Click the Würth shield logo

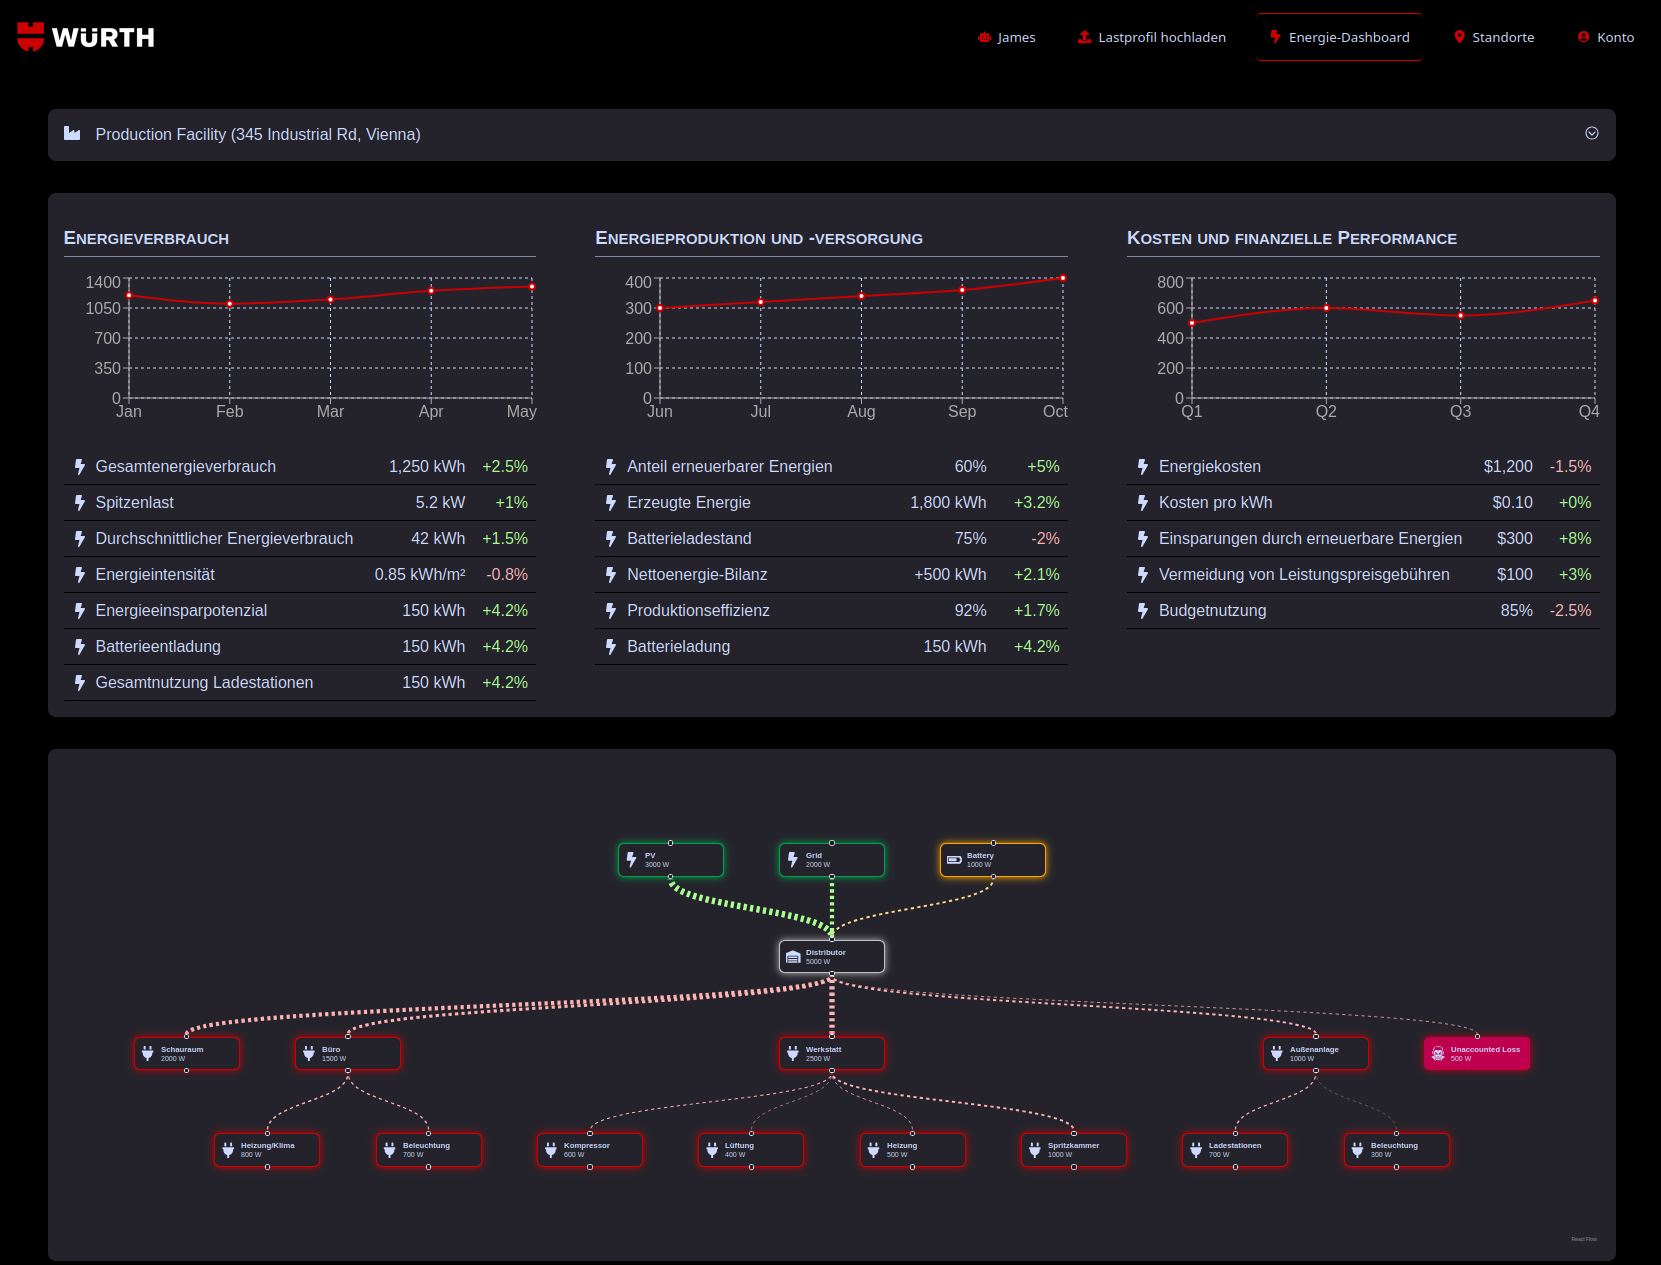31,37
